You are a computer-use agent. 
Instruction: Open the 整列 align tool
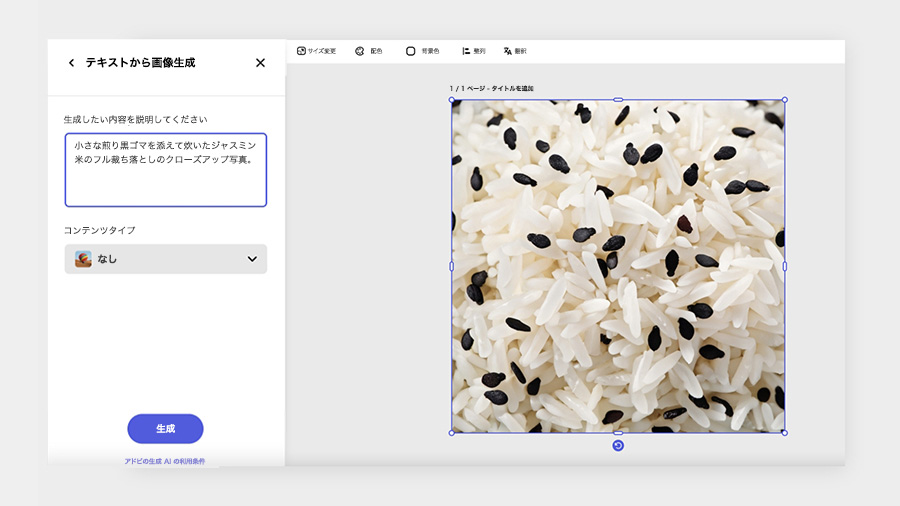(474, 51)
